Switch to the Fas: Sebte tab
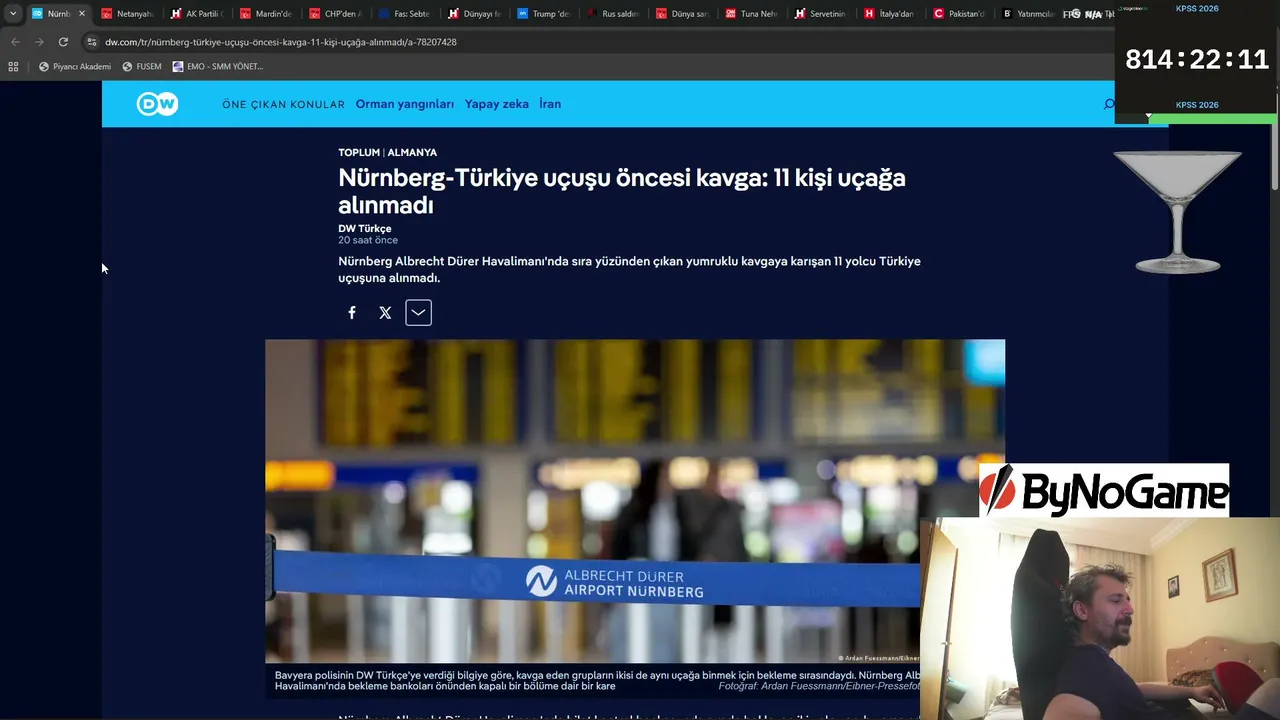The width and height of the screenshot is (1280, 720). click(404, 14)
